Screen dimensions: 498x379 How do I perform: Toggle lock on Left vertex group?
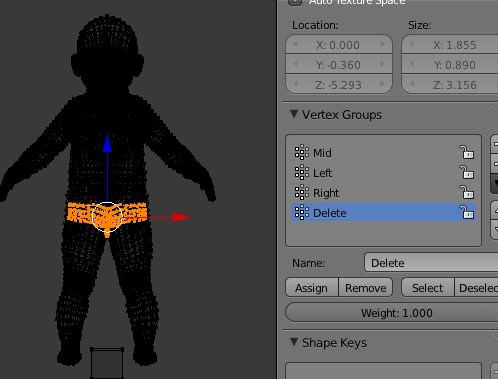(467, 172)
